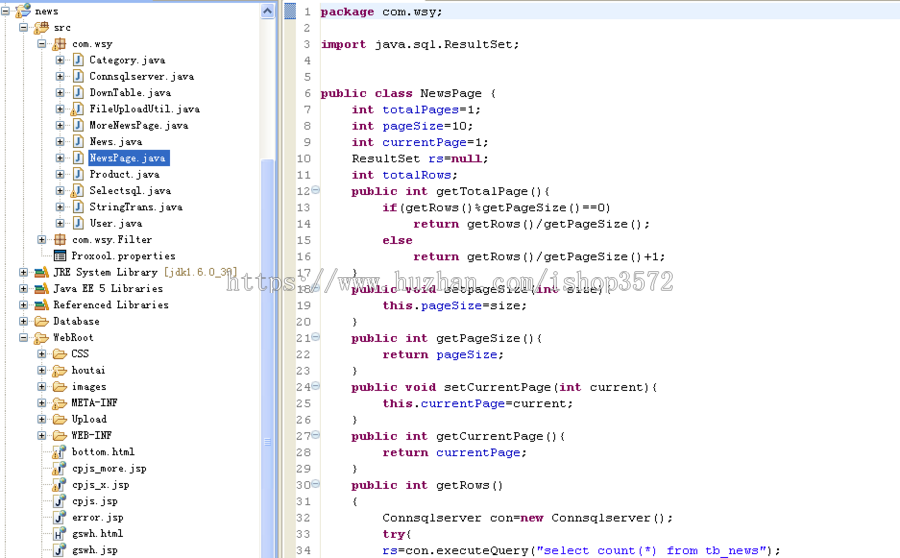Viewport: 900px width, 558px height.
Task: Click the bottom.html file icon
Action: click(x=59, y=452)
